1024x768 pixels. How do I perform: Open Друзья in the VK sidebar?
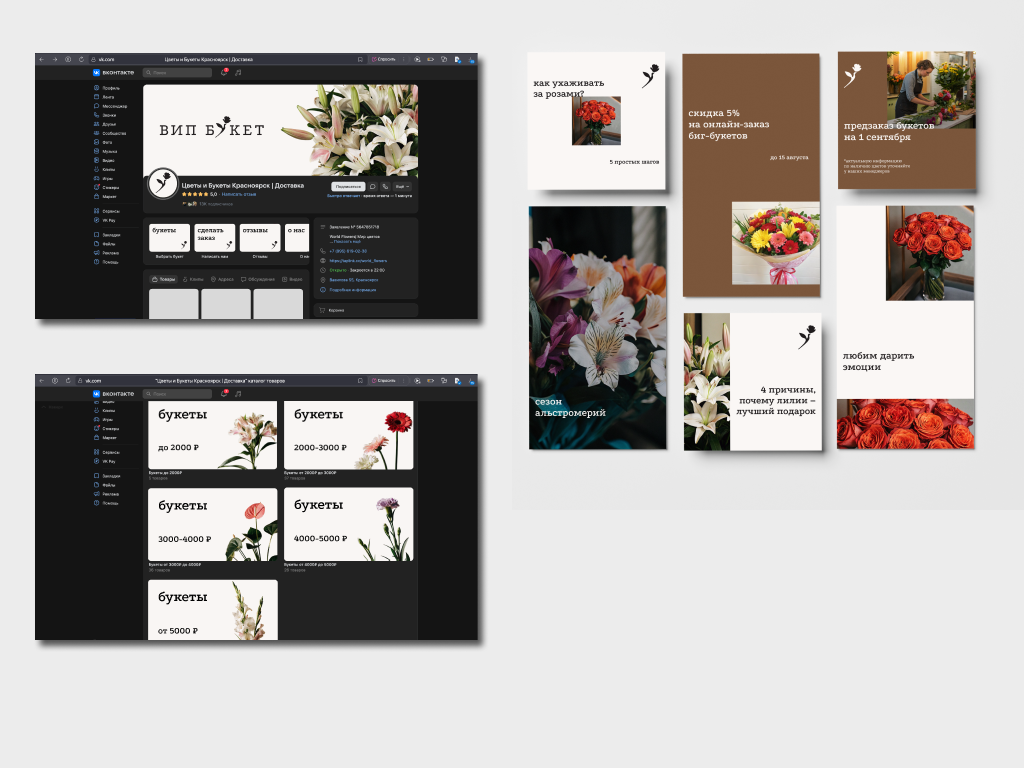tap(107, 124)
